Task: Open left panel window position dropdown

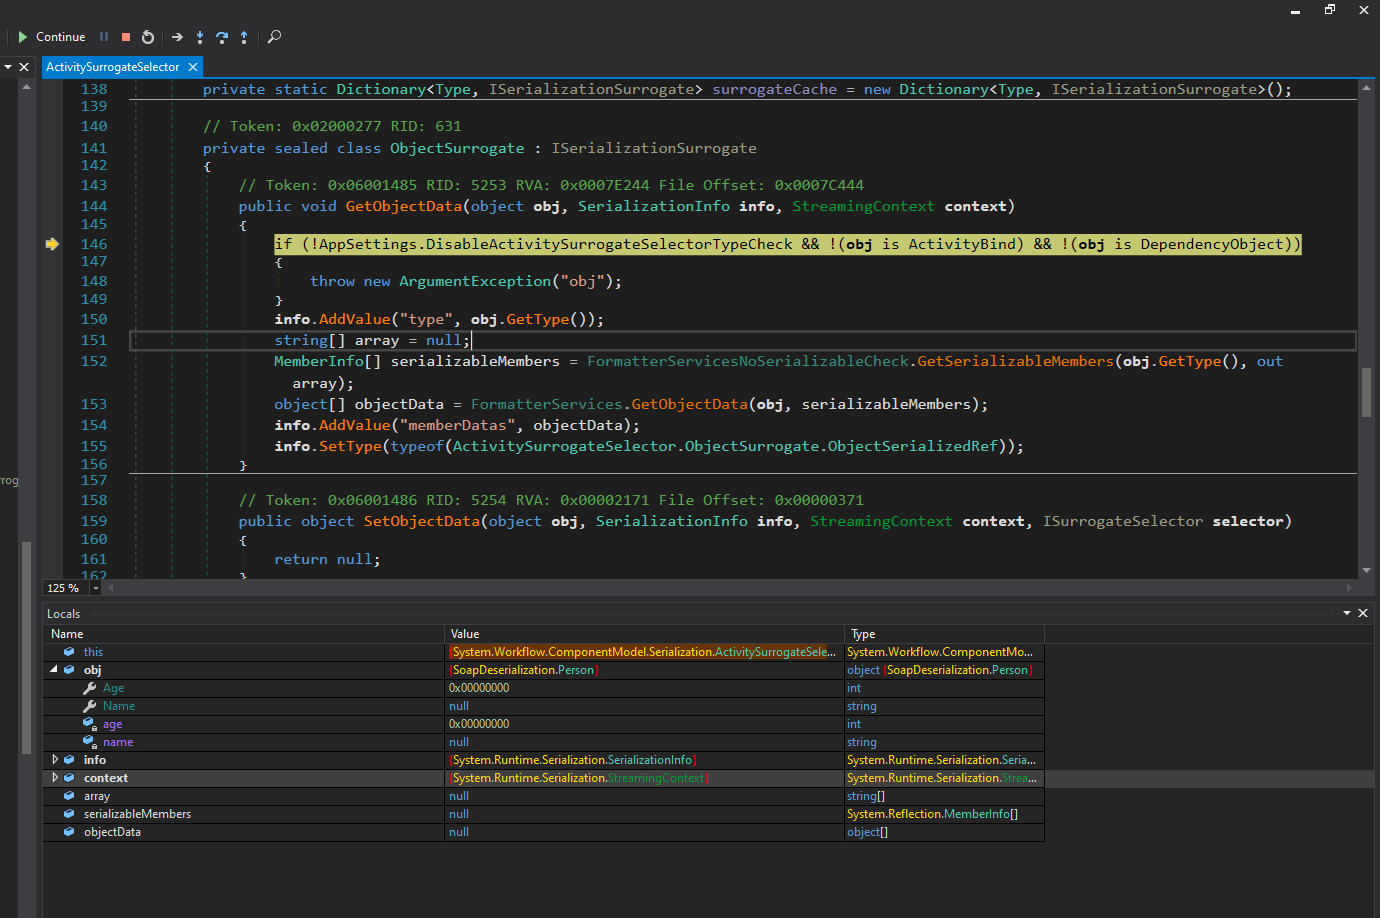Action: pos(8,67)
